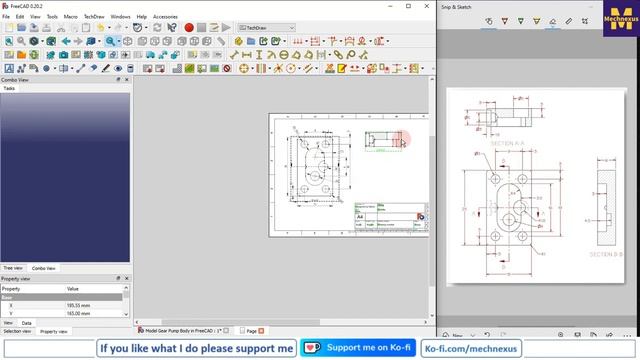
Task: Add a Diameter dimension
Action: click(x=284, y=55)
